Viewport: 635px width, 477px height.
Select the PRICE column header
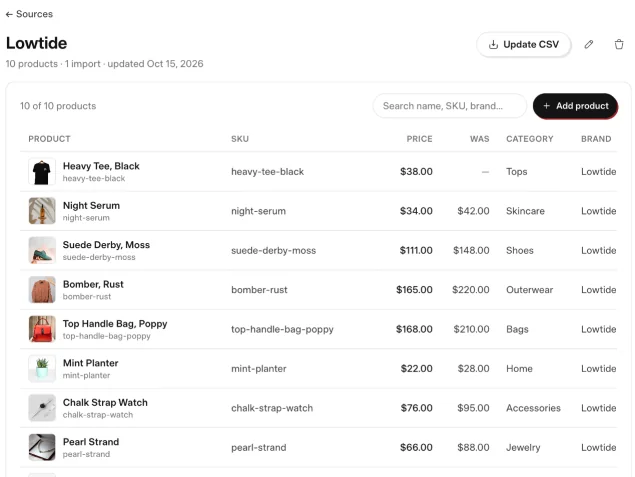pyautogui.click(x=420, y=139)
